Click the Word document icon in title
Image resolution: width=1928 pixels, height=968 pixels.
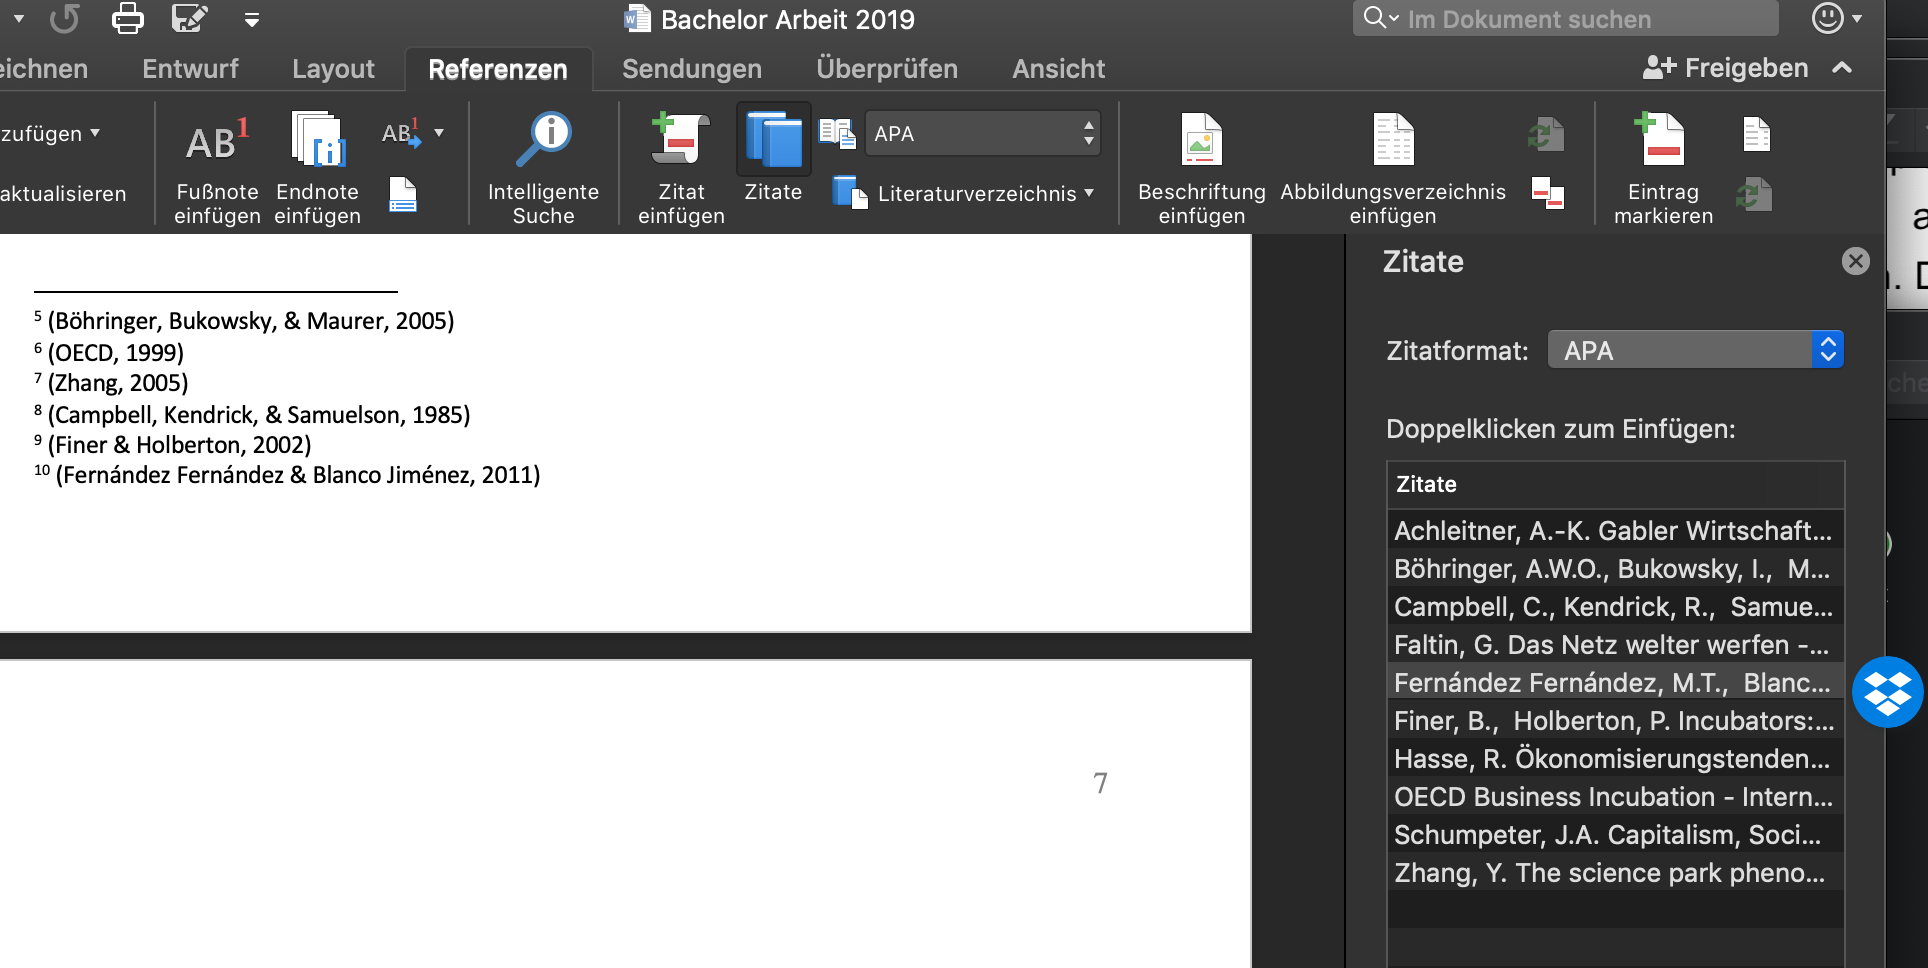point(637,19)
